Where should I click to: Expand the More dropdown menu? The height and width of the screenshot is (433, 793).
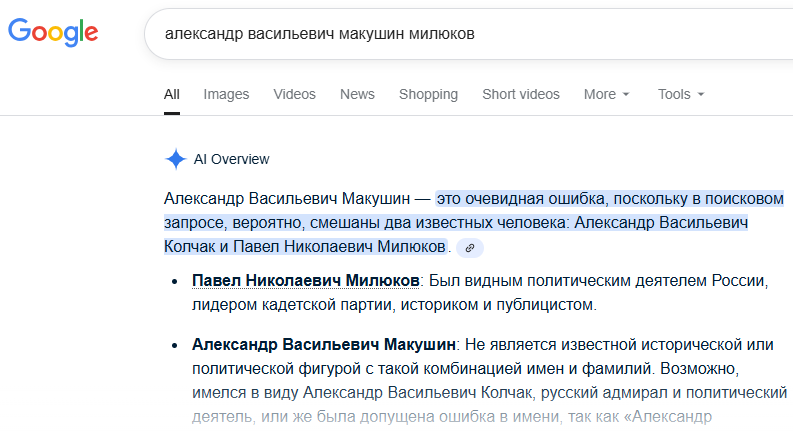606,94
